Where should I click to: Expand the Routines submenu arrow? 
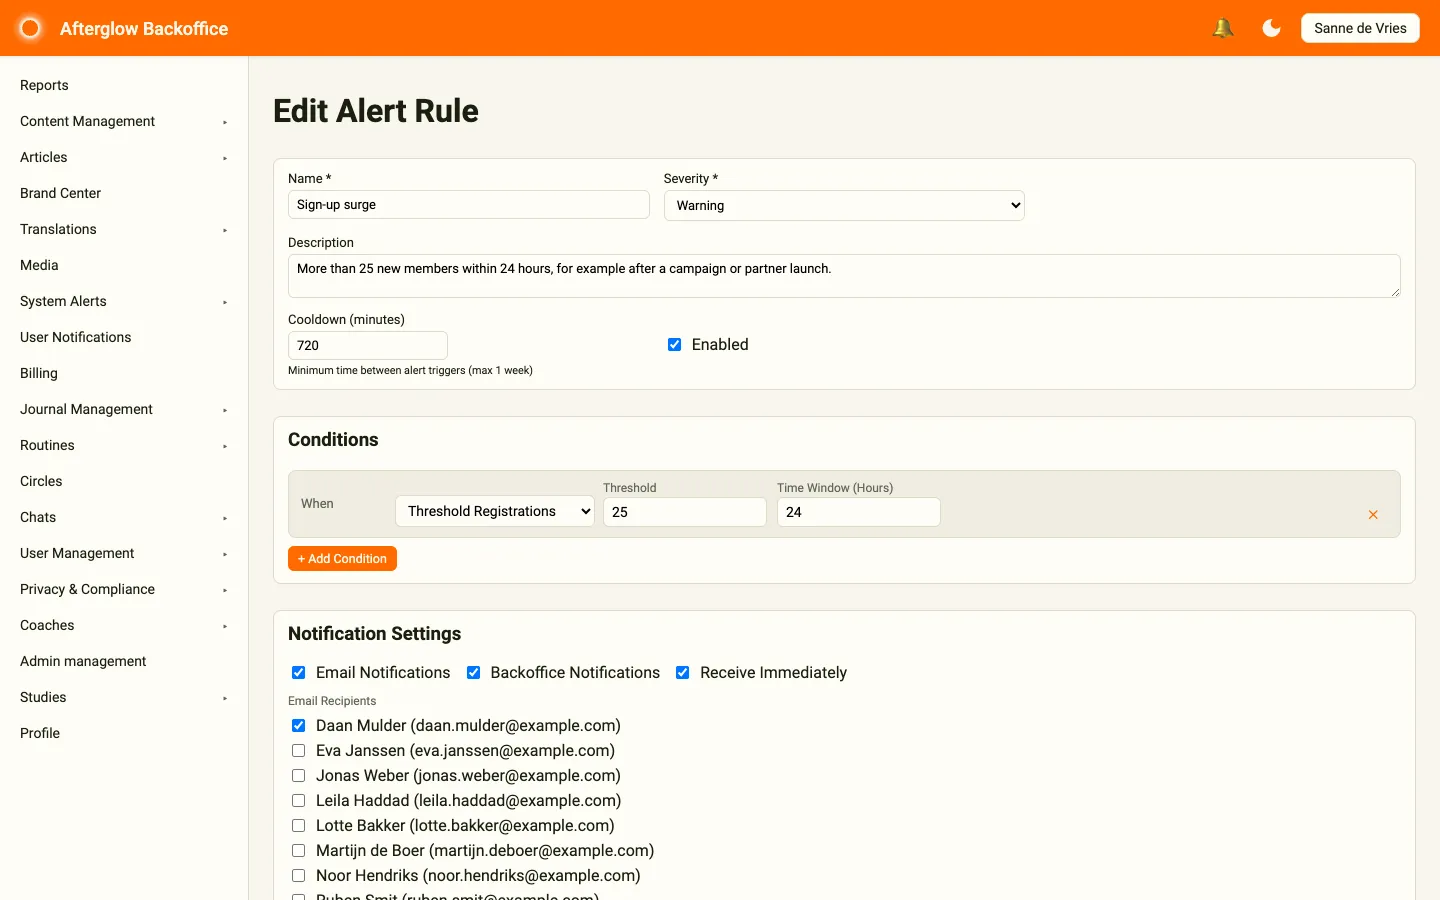225,446
